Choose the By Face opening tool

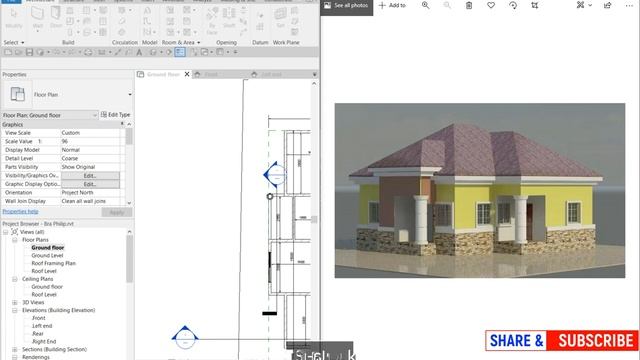[x=212, y=20]
